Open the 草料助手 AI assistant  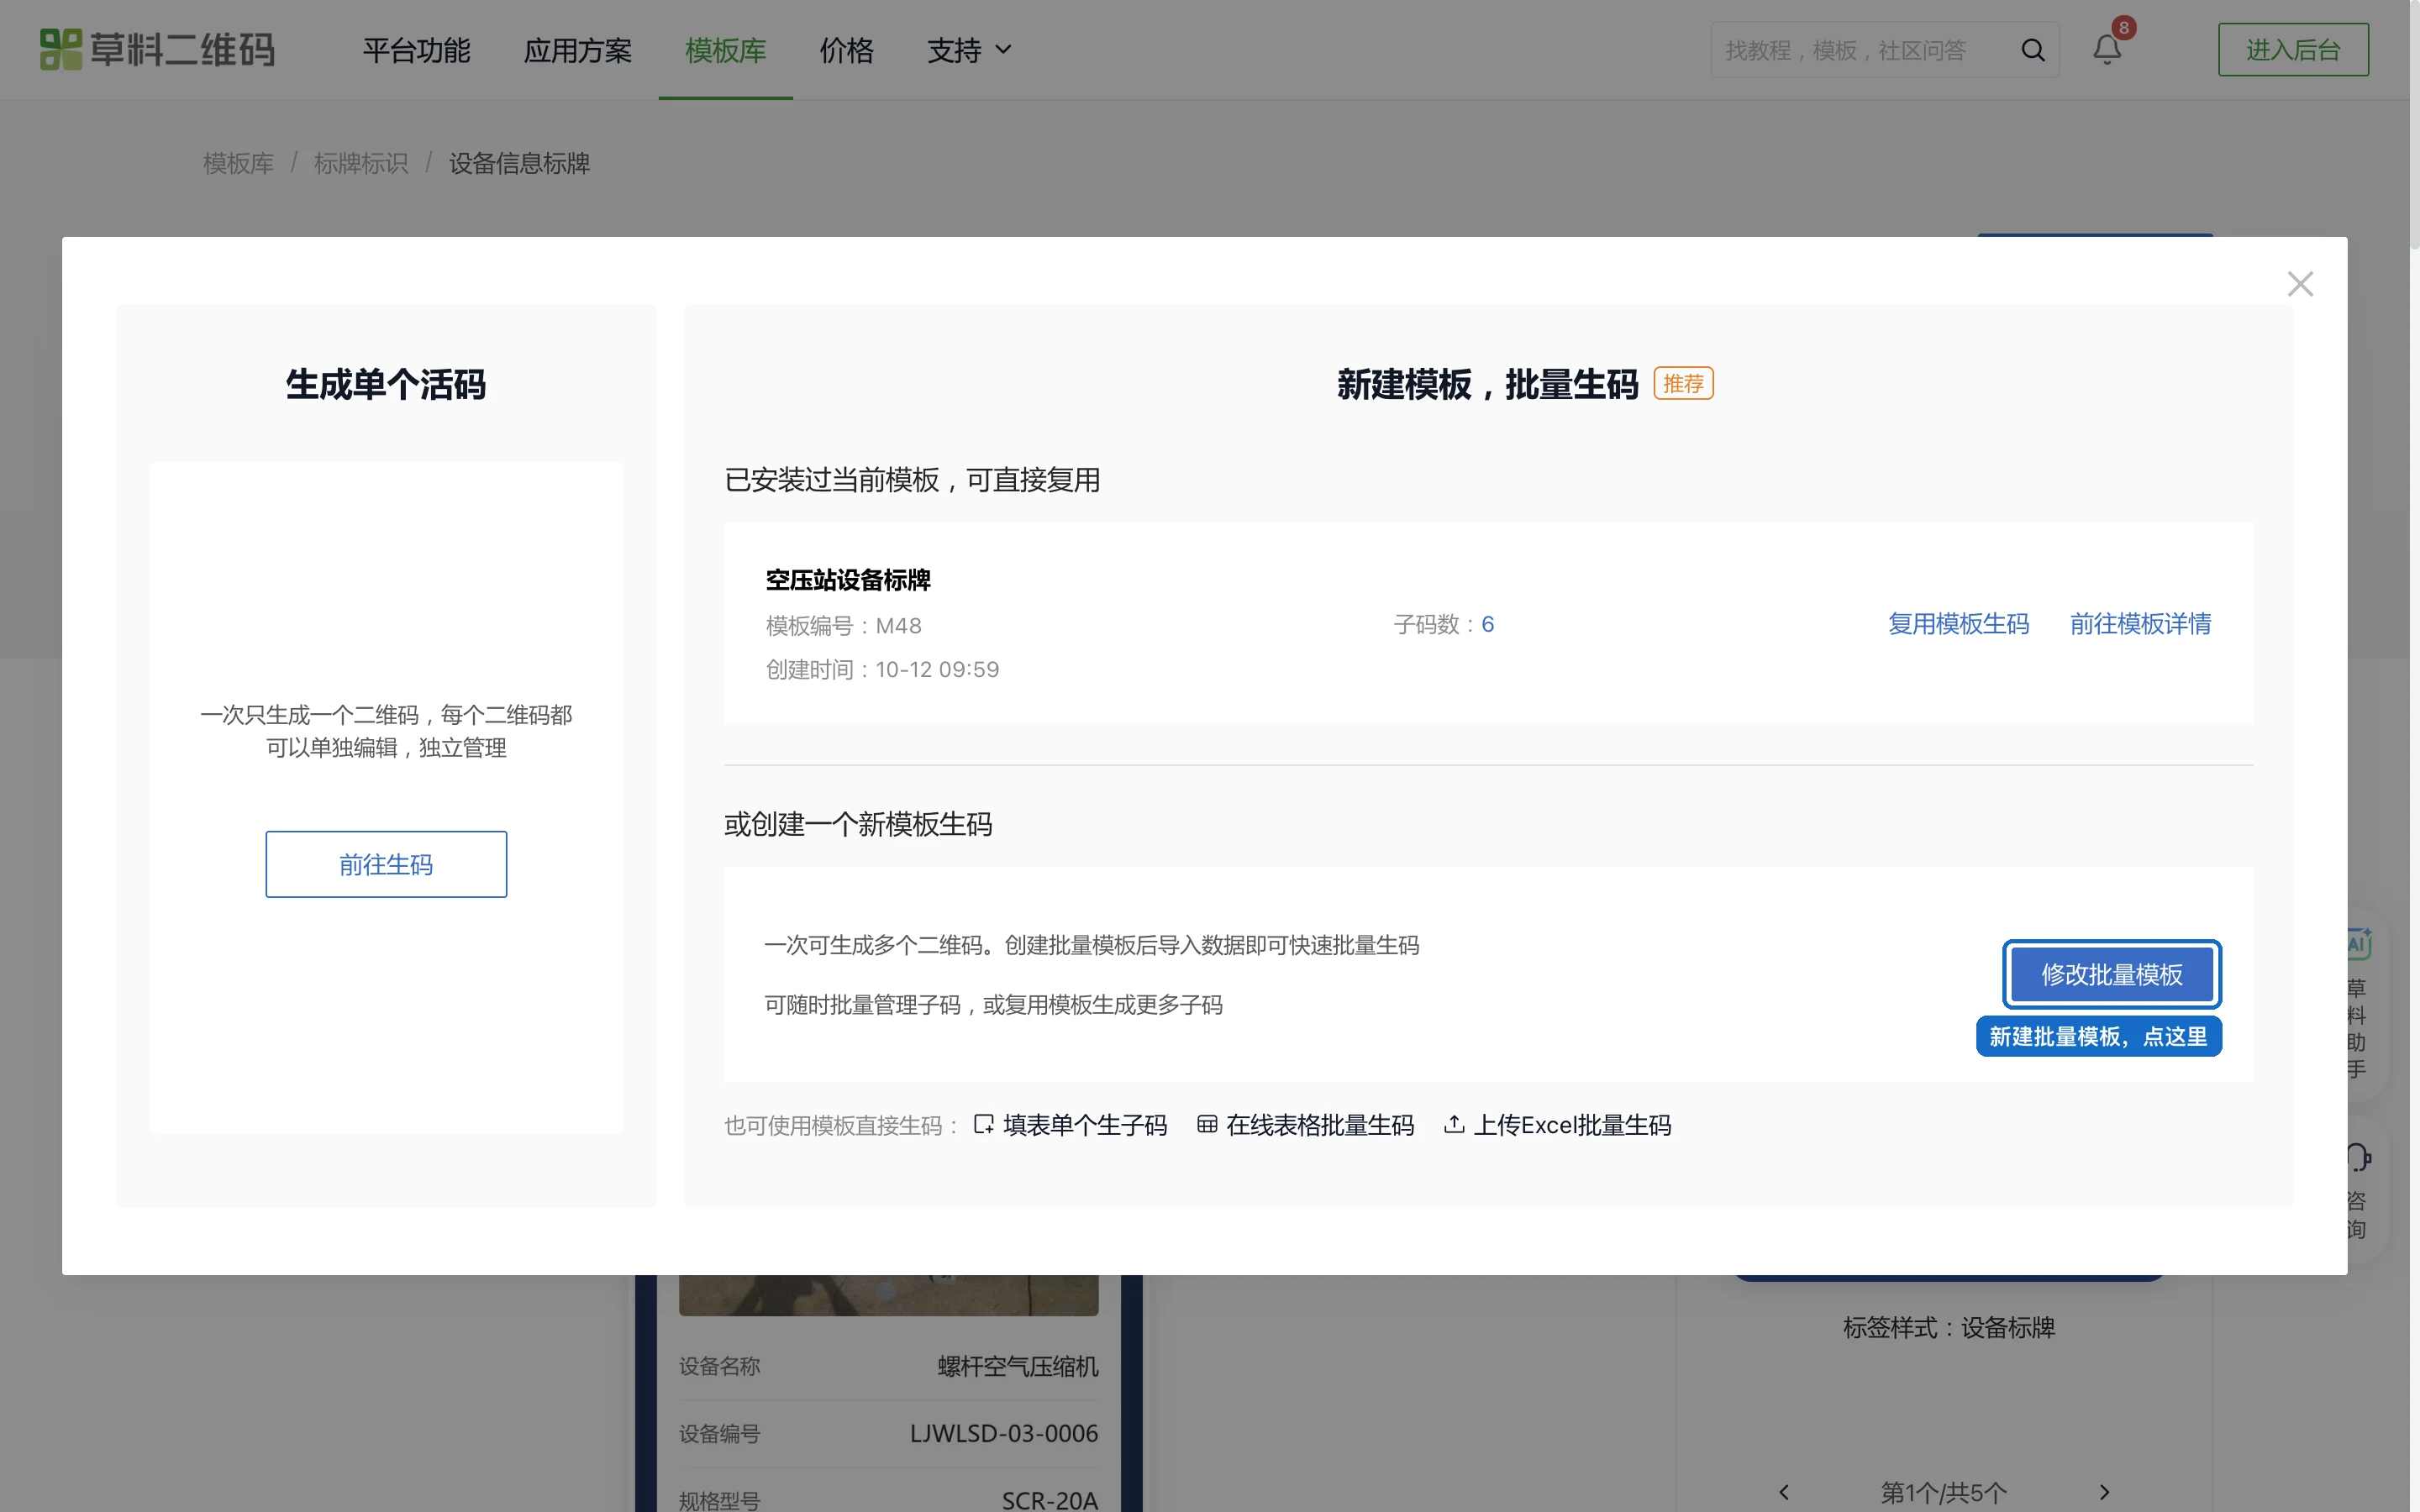[x=2357, y=1005]
